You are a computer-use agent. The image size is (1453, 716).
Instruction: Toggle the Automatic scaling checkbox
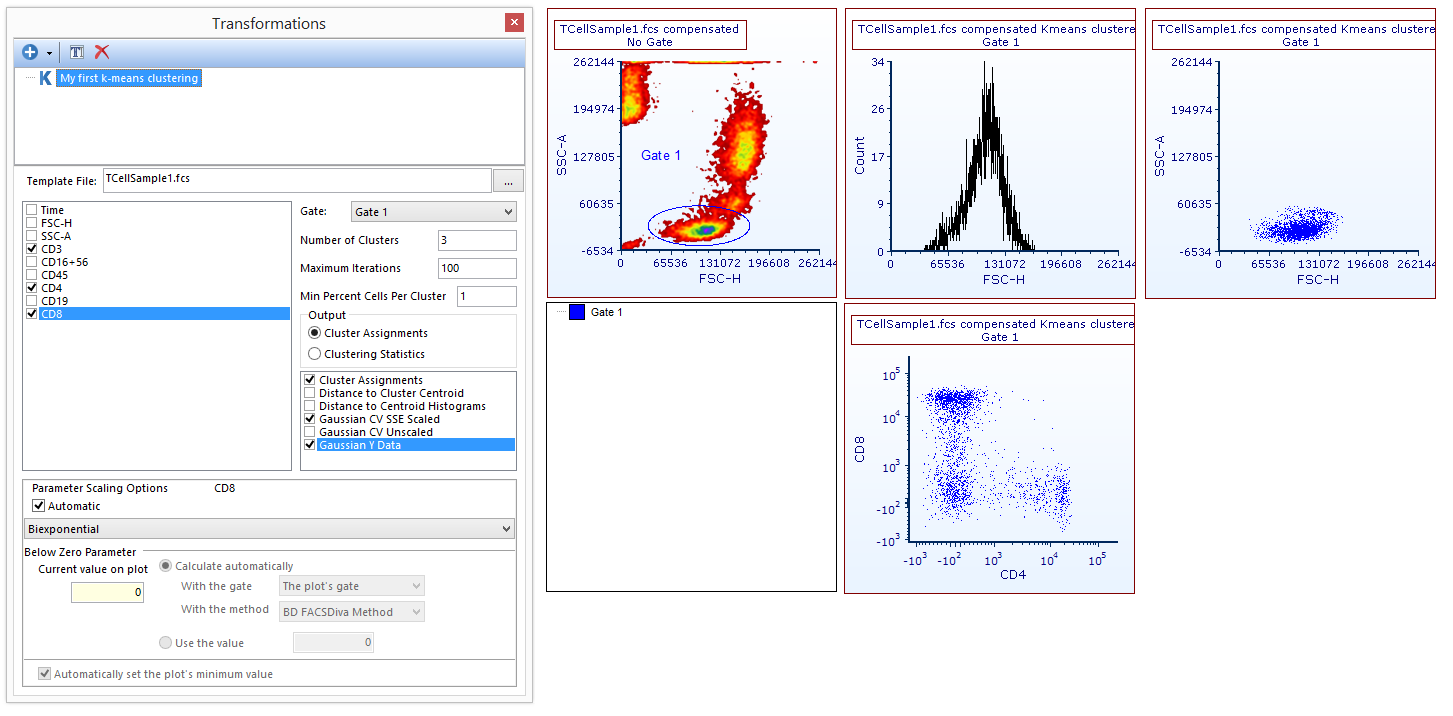click(x=39, y=506)
